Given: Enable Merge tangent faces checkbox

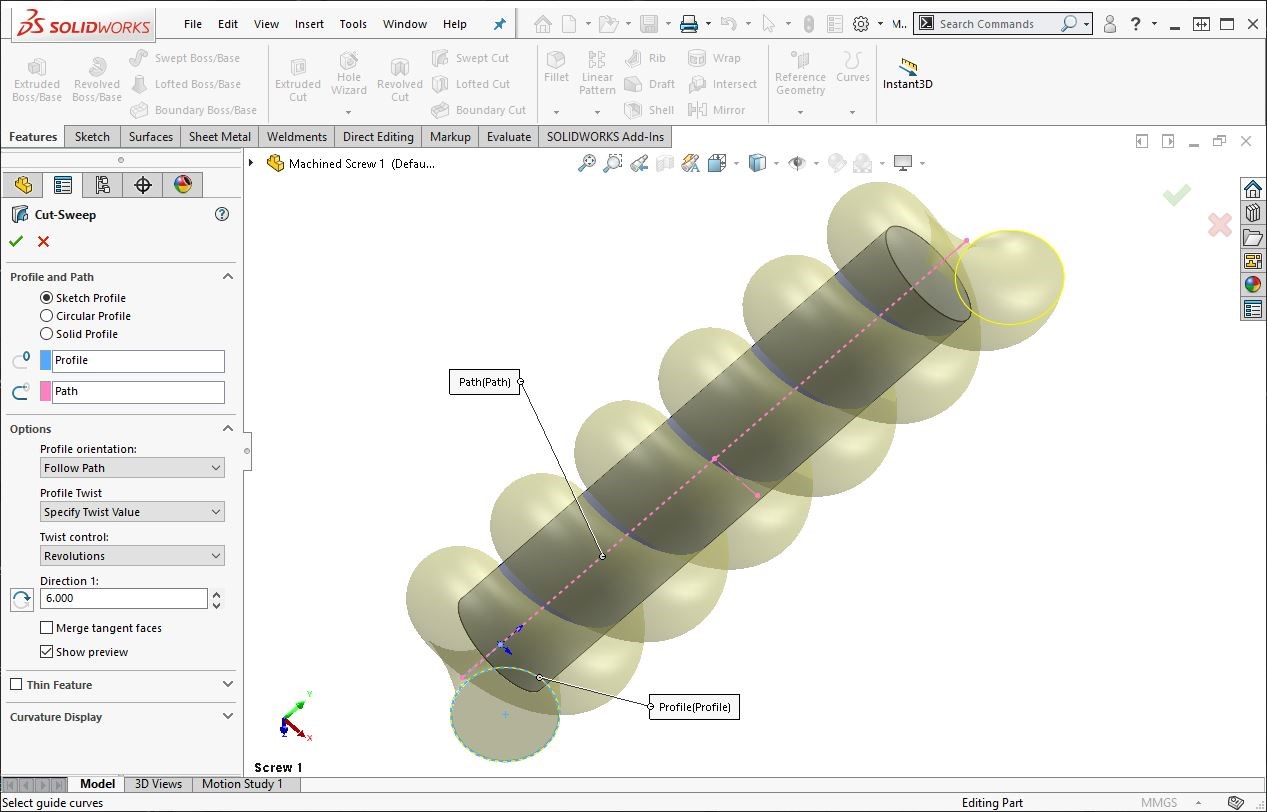Looking at the screenshot, I should click(x=47, y=628).
